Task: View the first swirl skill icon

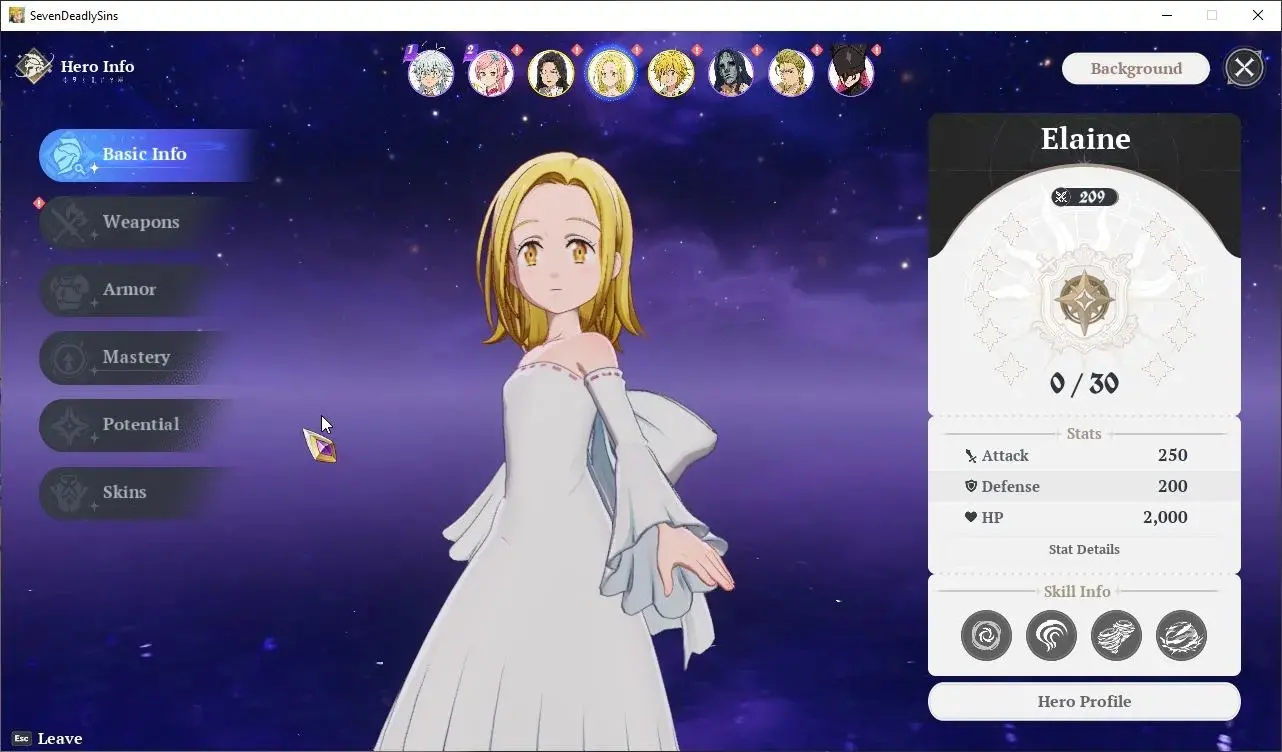Action: click(986, 635)
